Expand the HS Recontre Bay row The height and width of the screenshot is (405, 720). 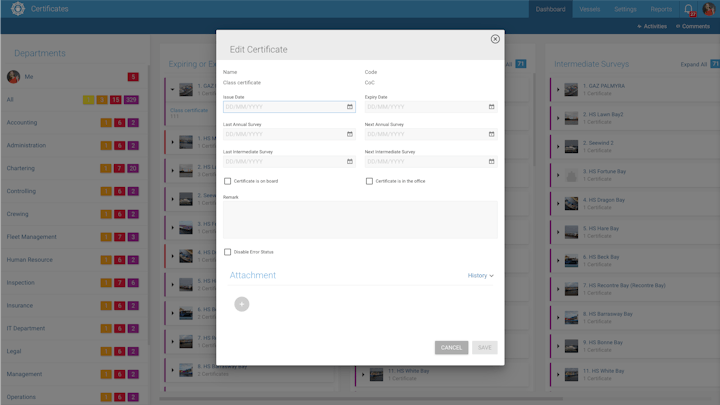[x=558, y=289]
